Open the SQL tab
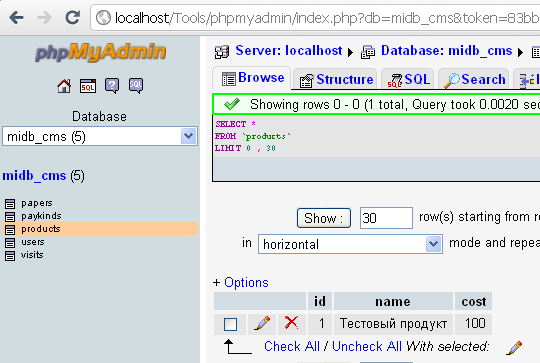The width and height of the screenshot is (540, 363). tap(409, 80)
